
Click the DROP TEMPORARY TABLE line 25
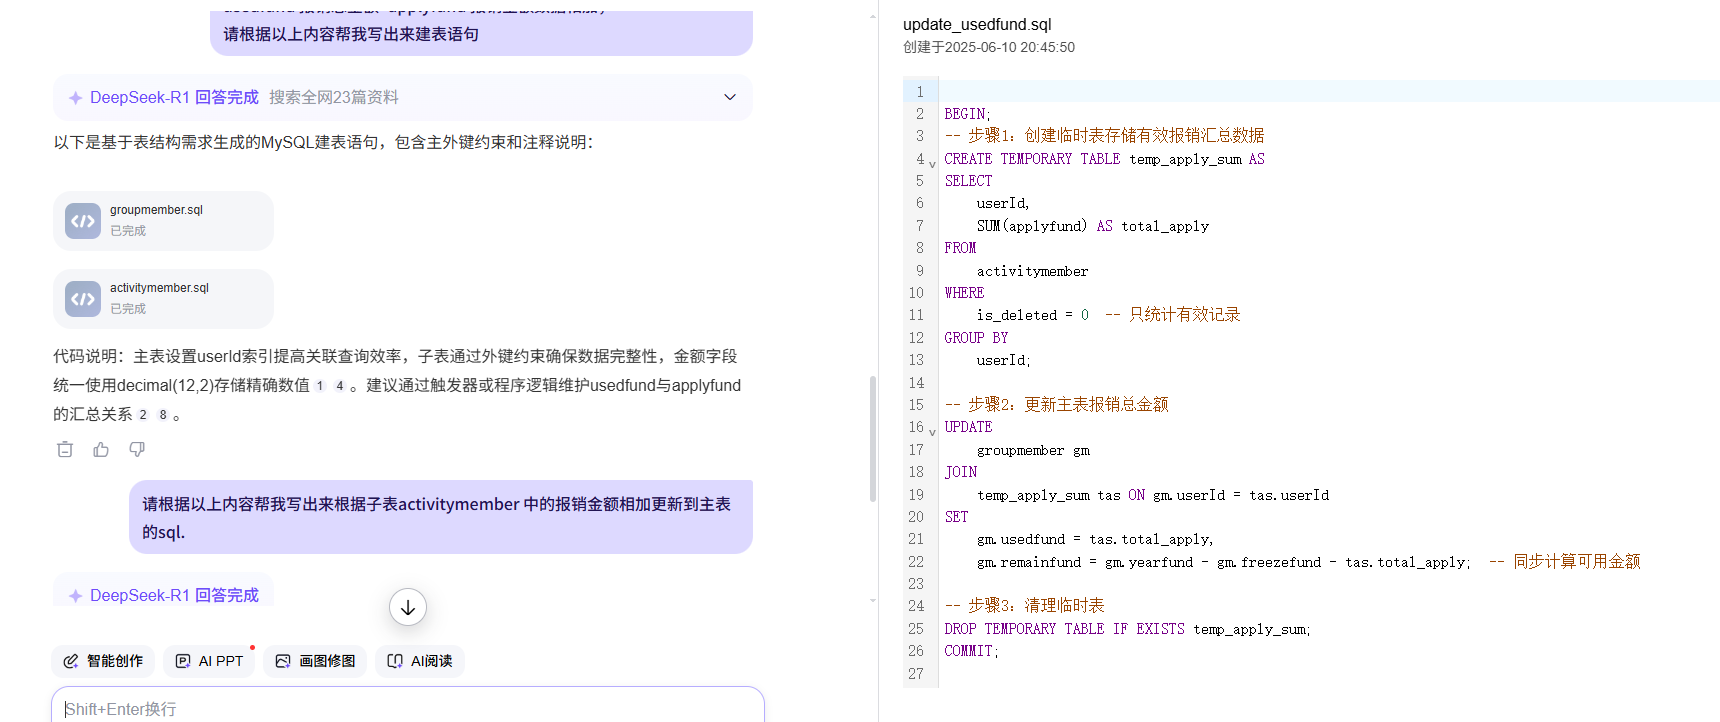click(x=1127, y=629)
